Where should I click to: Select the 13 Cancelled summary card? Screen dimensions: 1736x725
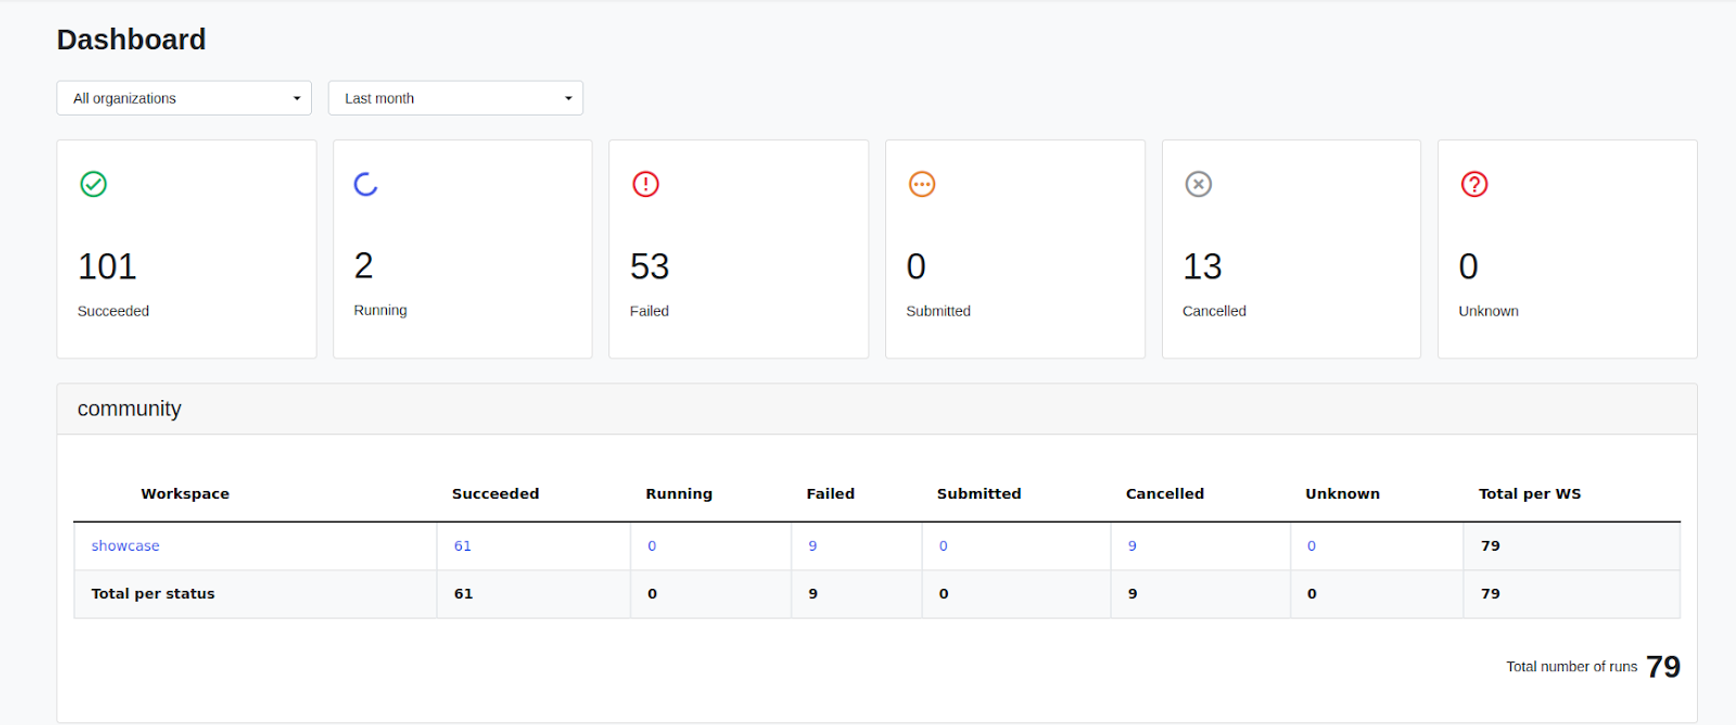[1291, 249]
